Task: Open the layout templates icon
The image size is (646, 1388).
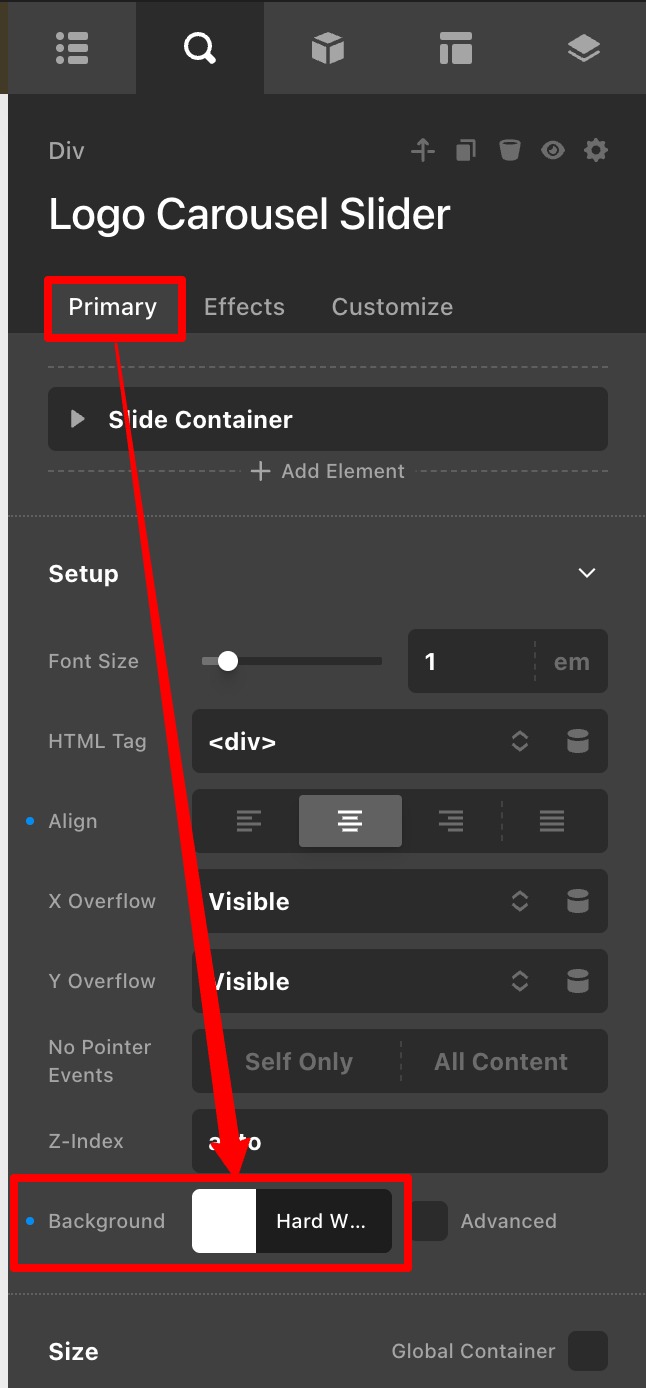Action: pos(456,47)
